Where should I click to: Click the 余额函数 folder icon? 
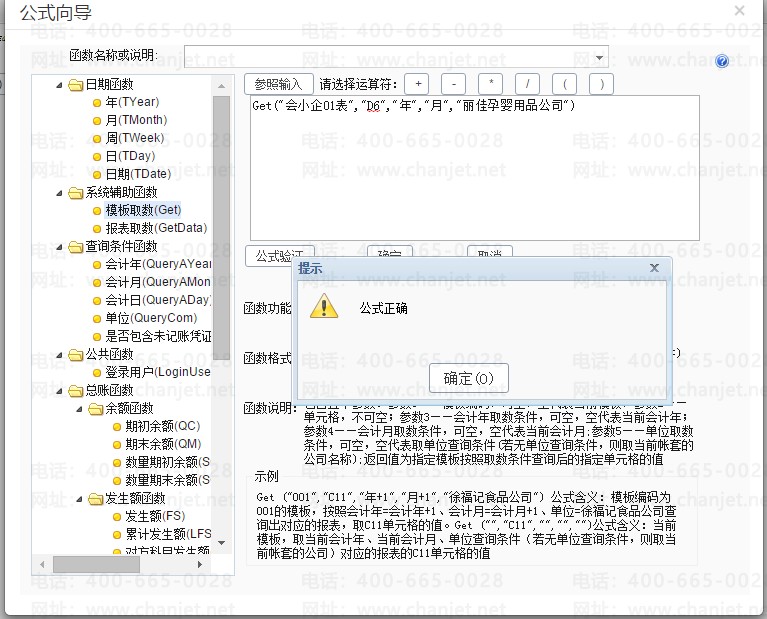pyautogui.click(x=95, y=409)
